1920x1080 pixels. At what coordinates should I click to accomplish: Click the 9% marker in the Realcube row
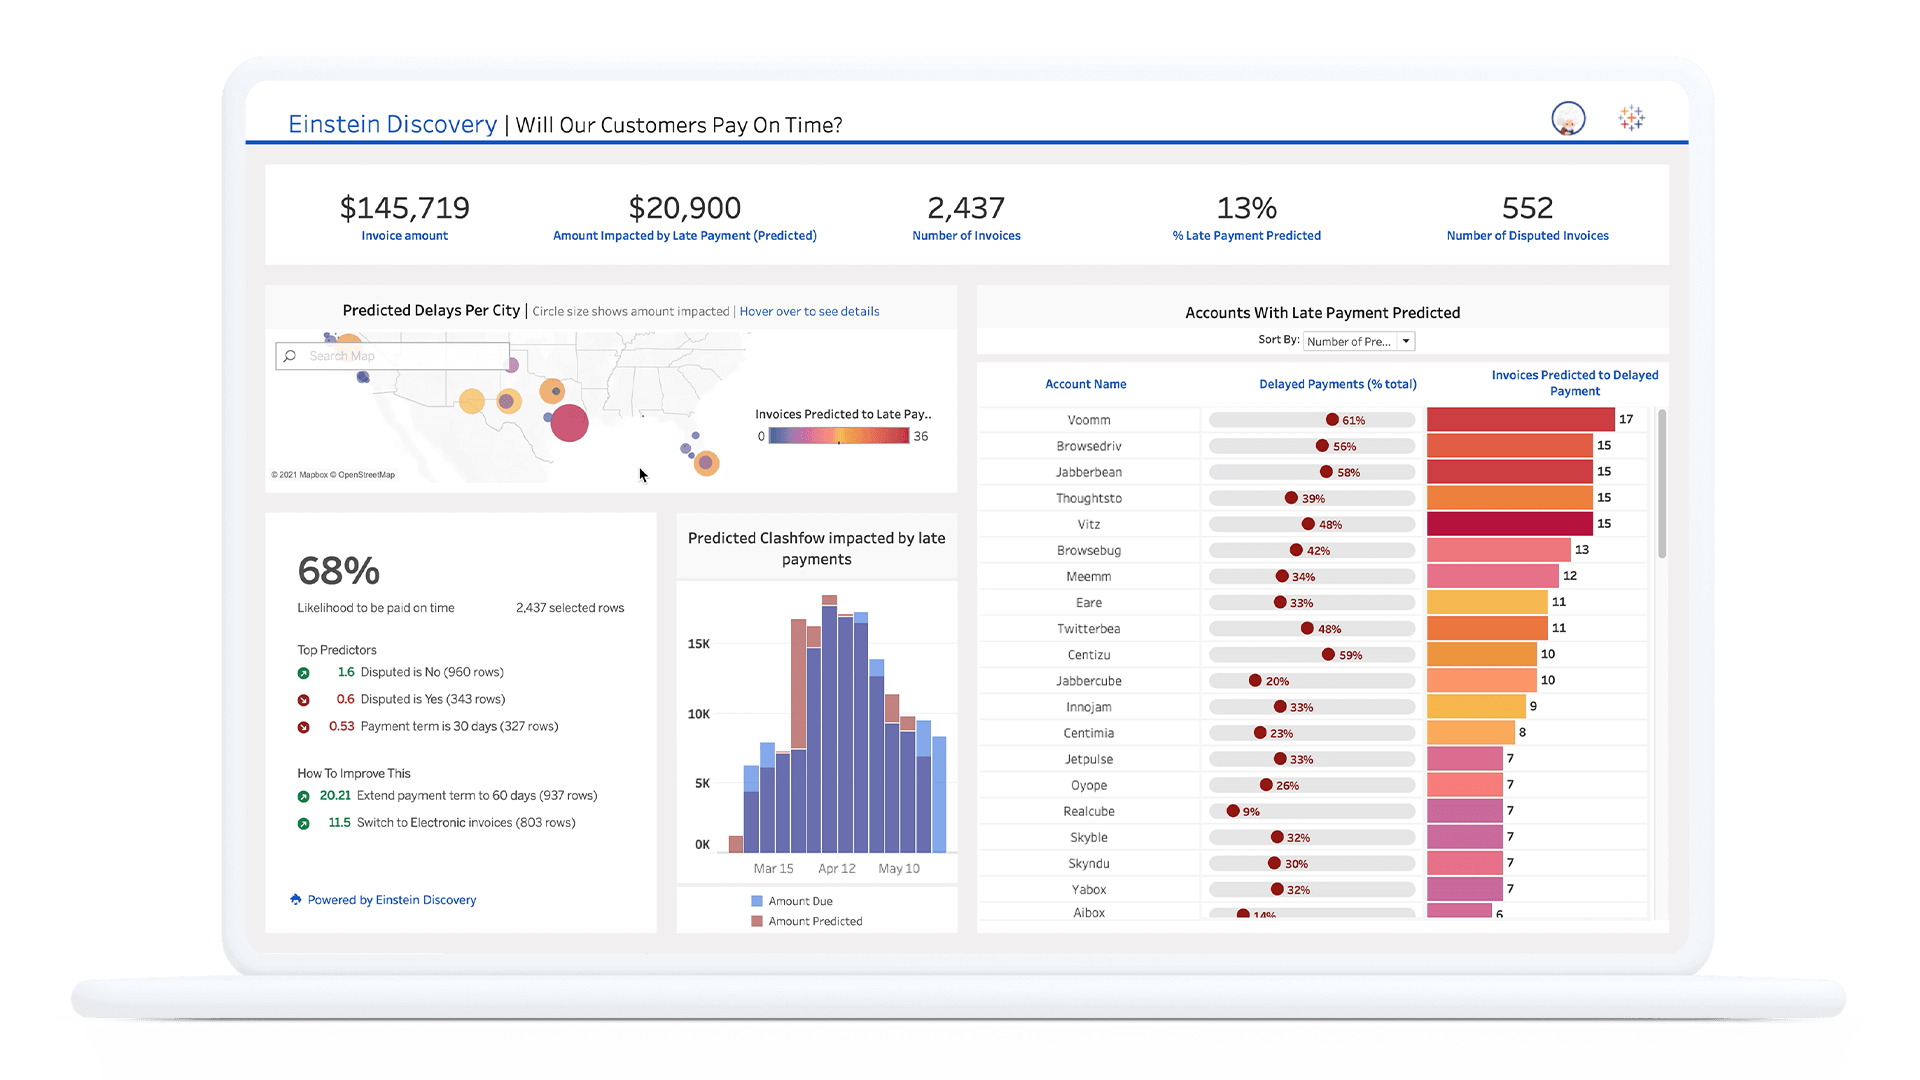(x=1233, y=811)
